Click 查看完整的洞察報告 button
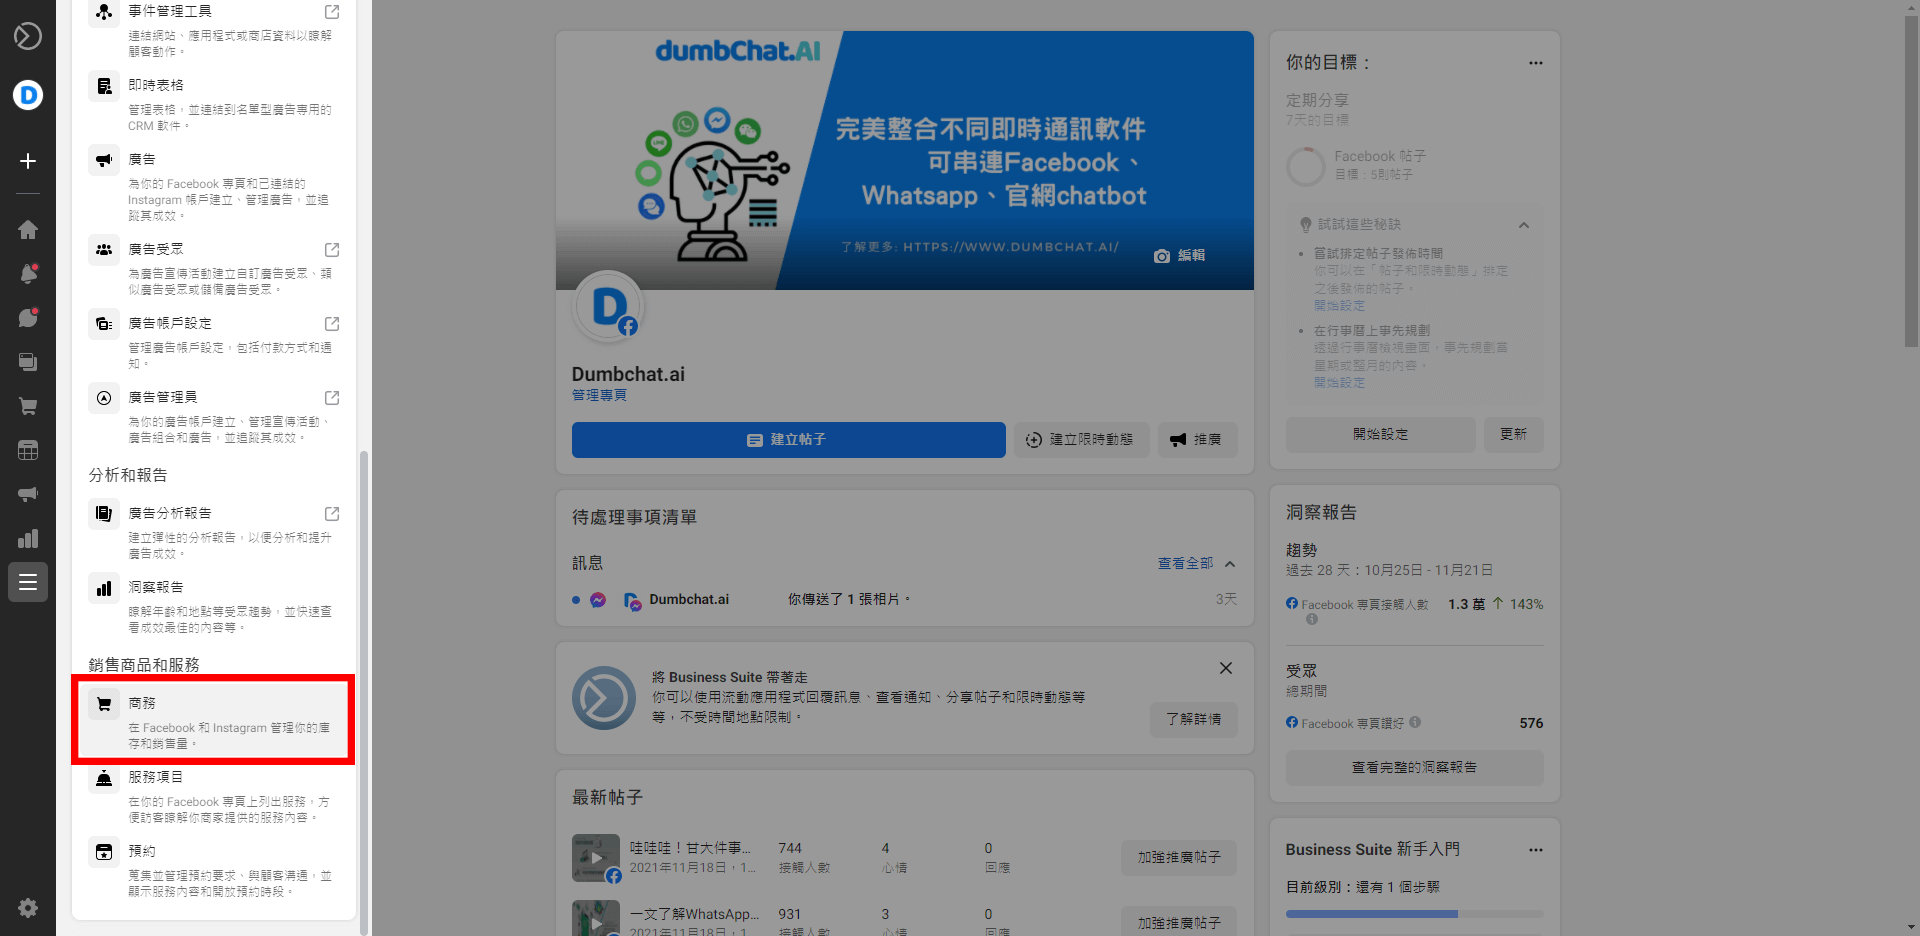The height and width of the screenshot is (936, 1920). pos(1414,768)
